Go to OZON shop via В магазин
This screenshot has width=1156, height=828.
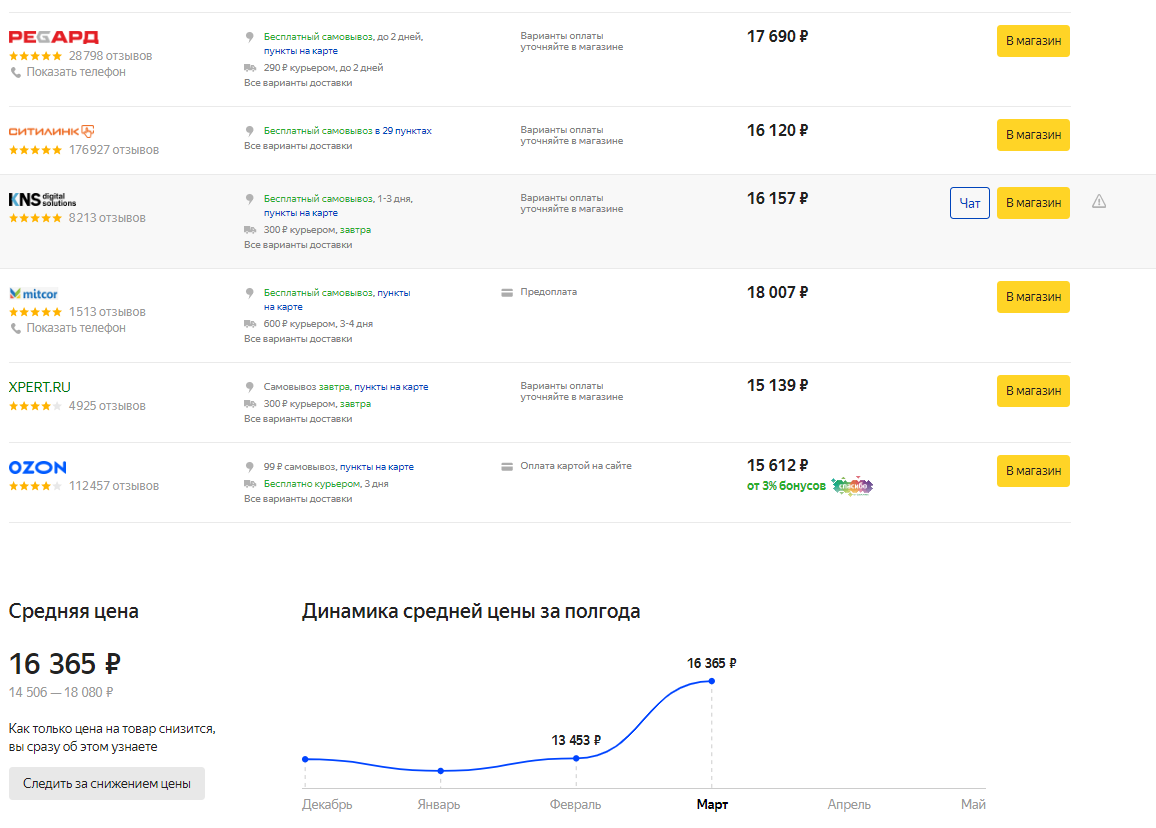[1033, 471]
